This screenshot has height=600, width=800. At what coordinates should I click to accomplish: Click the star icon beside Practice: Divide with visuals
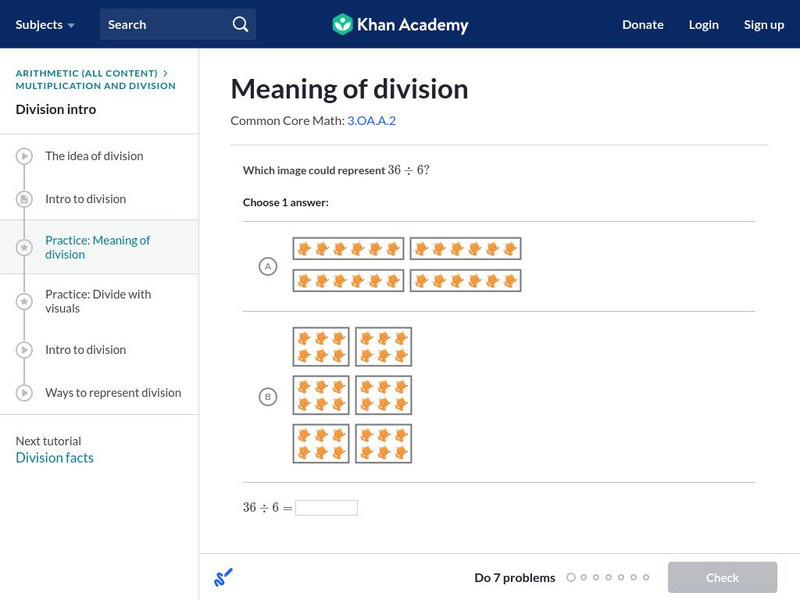click(x=25, y=301)
